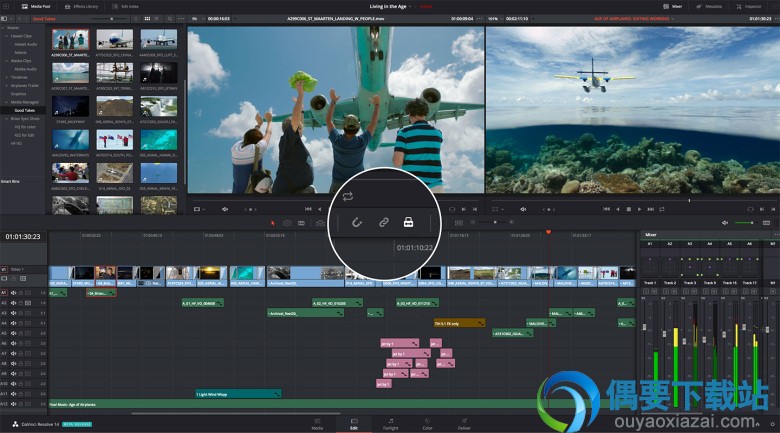Adjust the media pool thumbnail size slider
Image resolution: width=780 pixels, height=433 pixels.
(111, 18)
